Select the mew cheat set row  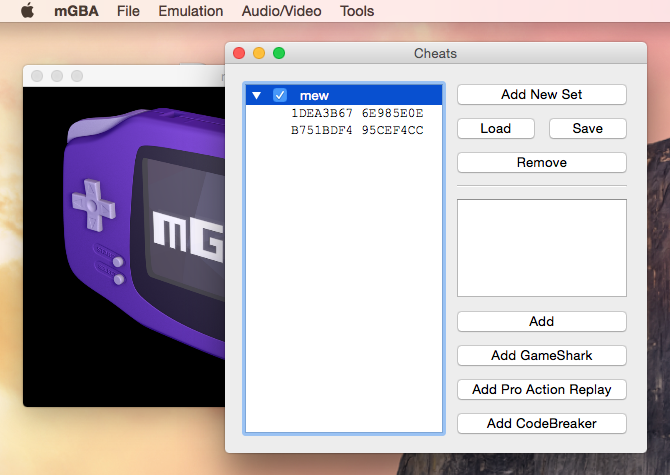coord(344,95)
